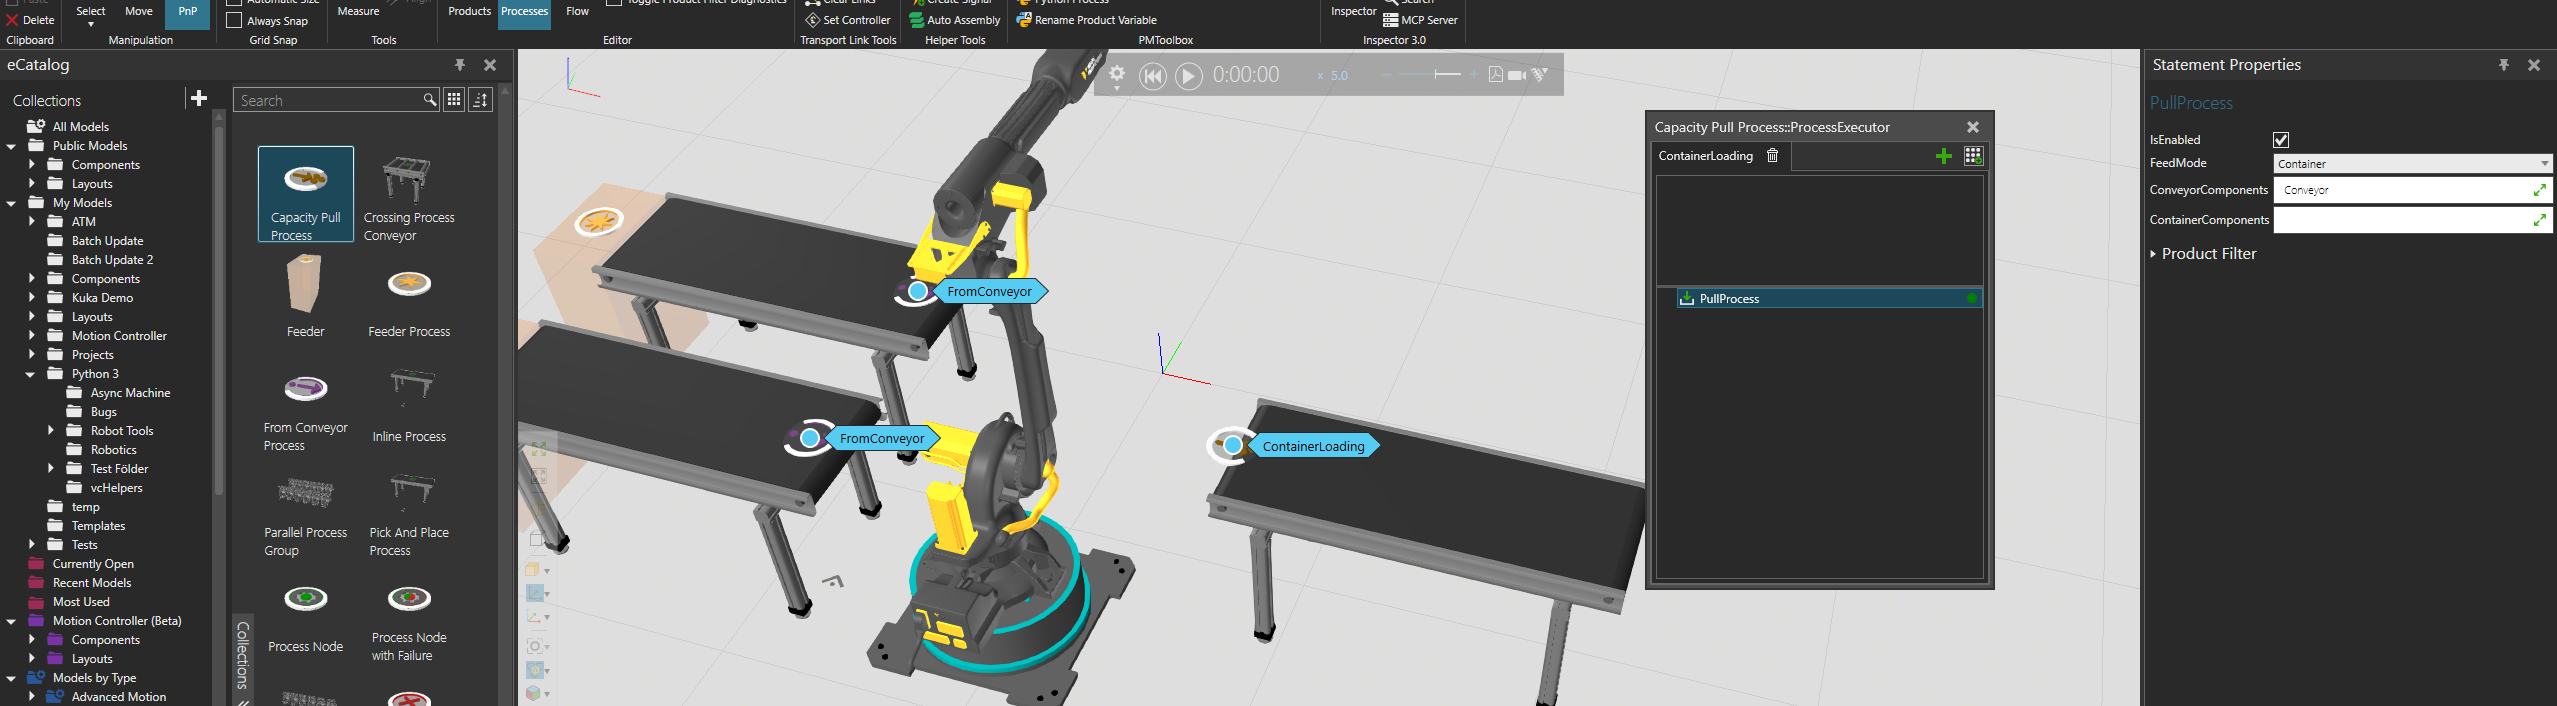Click the eCatalog Search field

coord(328,101)
